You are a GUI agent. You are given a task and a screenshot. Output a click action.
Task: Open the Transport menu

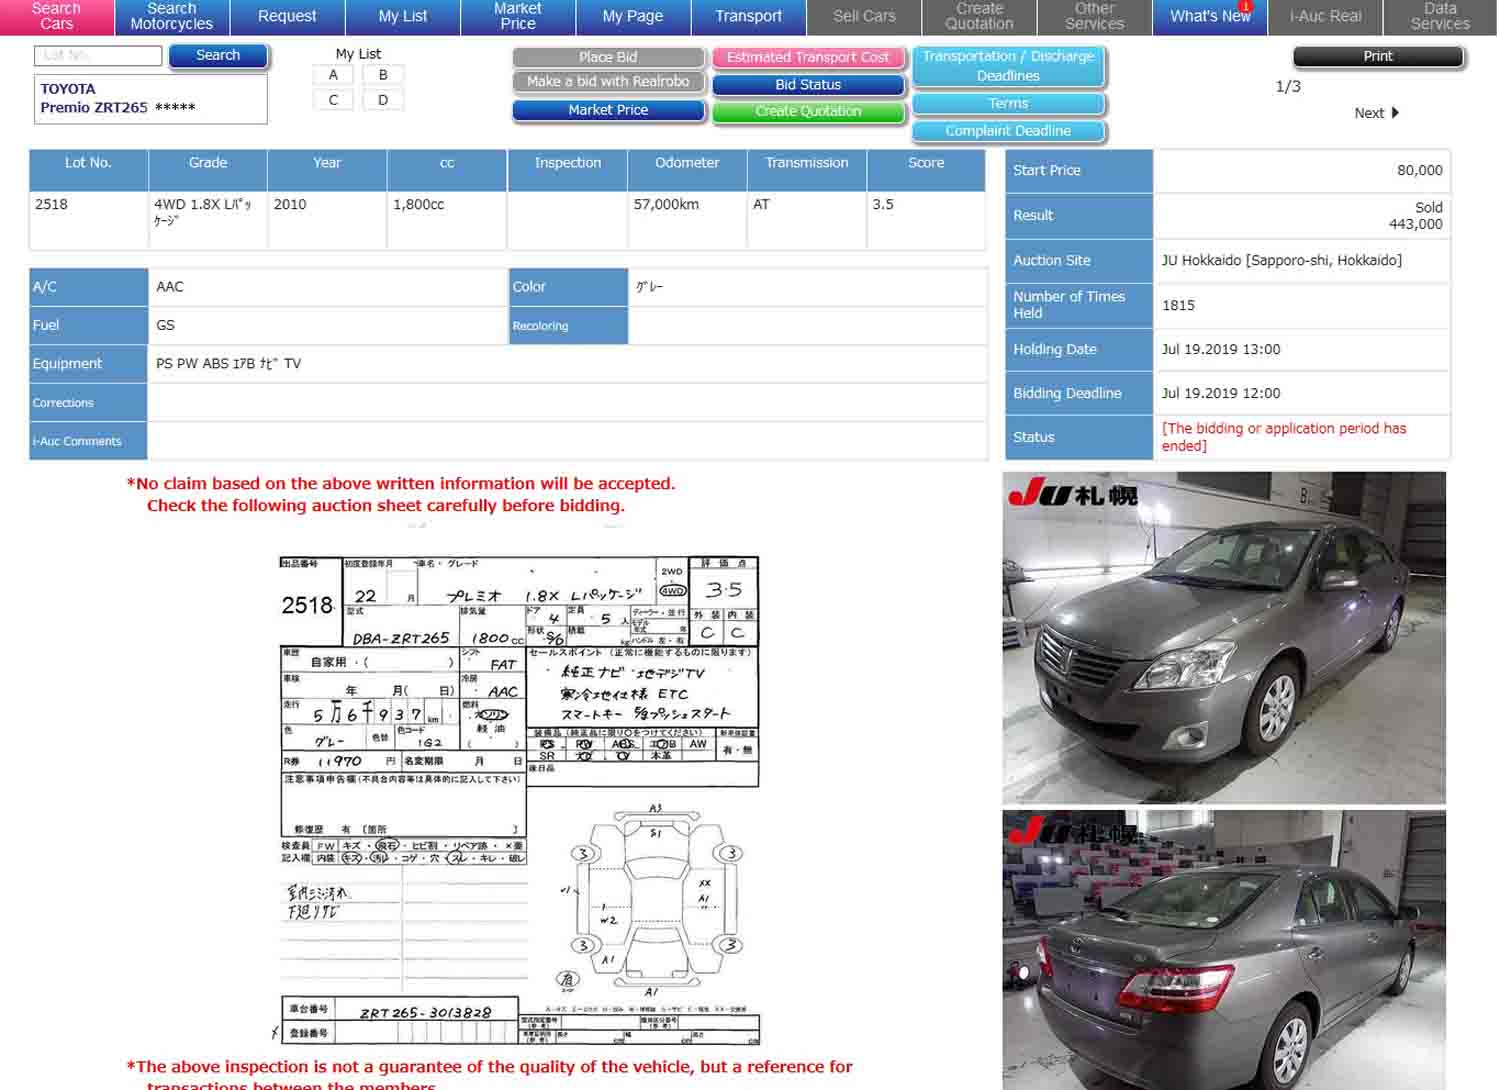click(x=748, y=16)
